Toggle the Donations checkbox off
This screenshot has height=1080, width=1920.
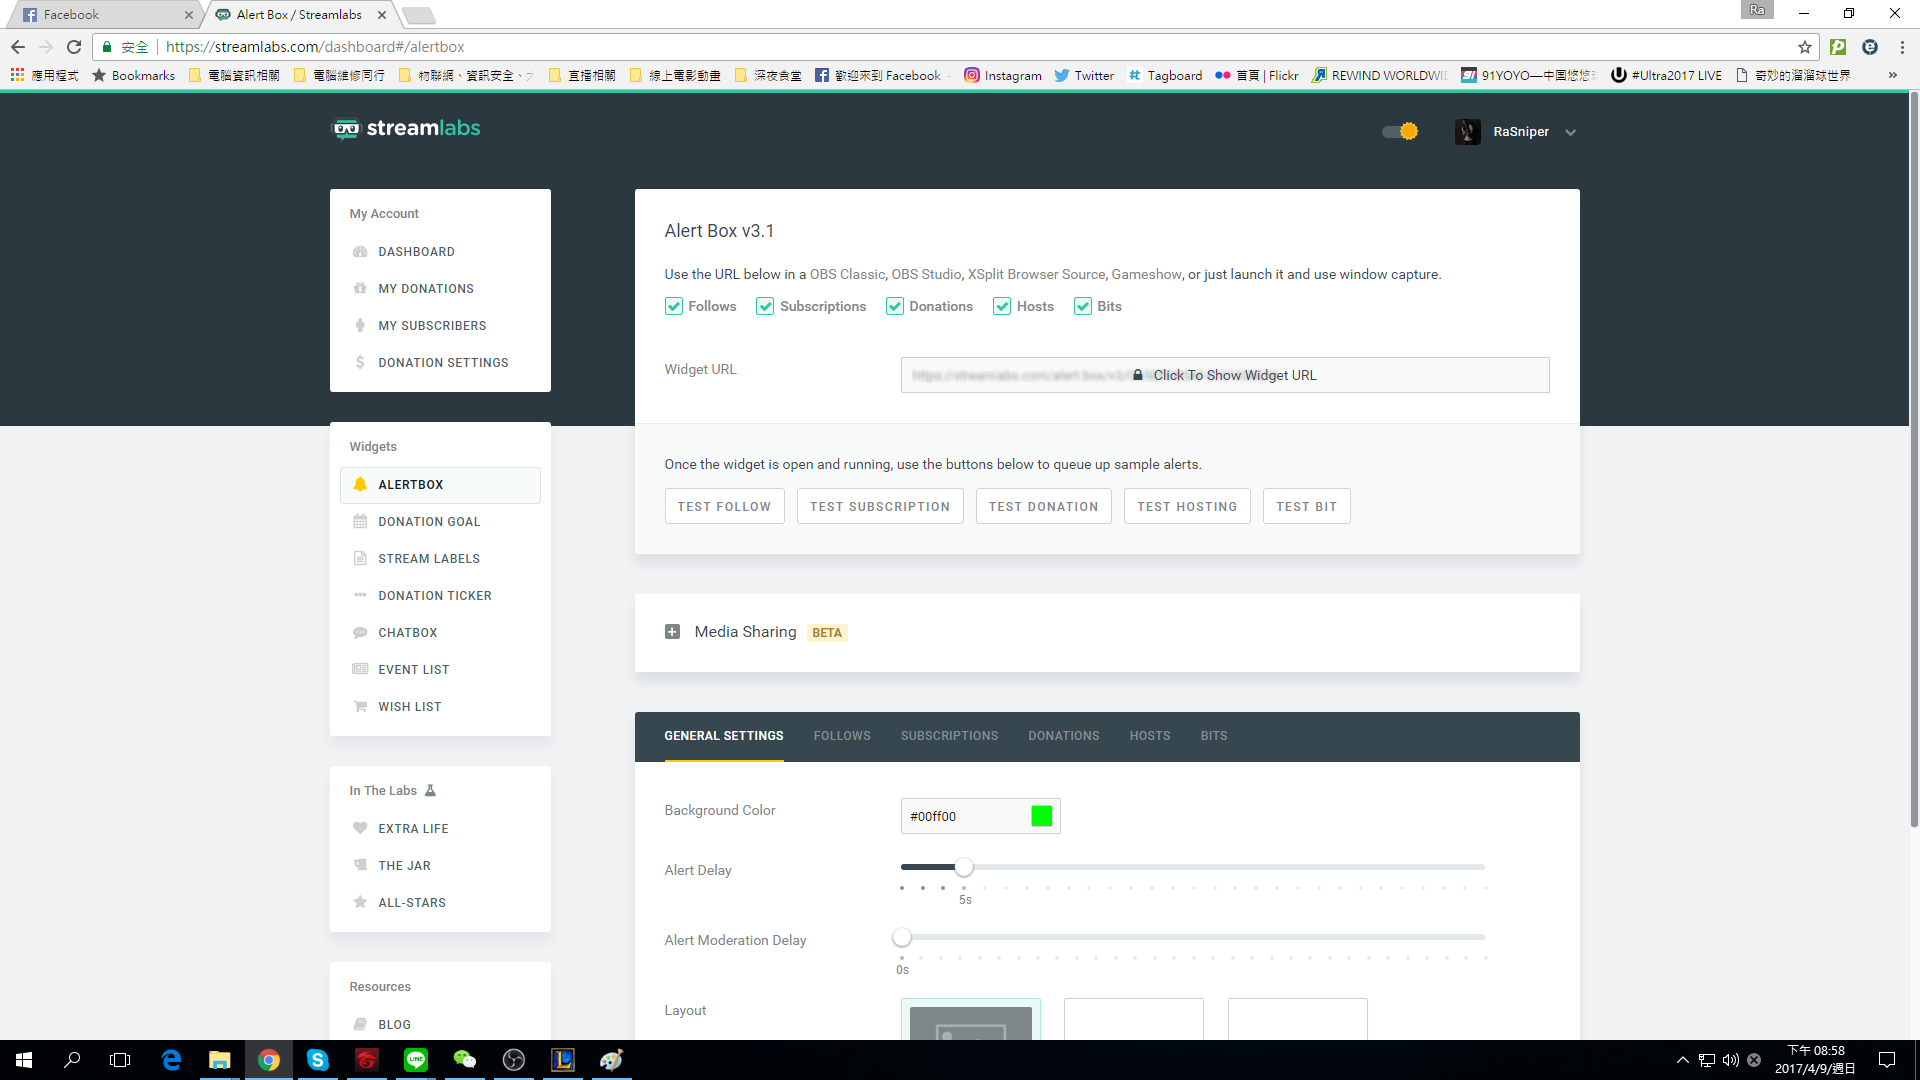point(894,306)
